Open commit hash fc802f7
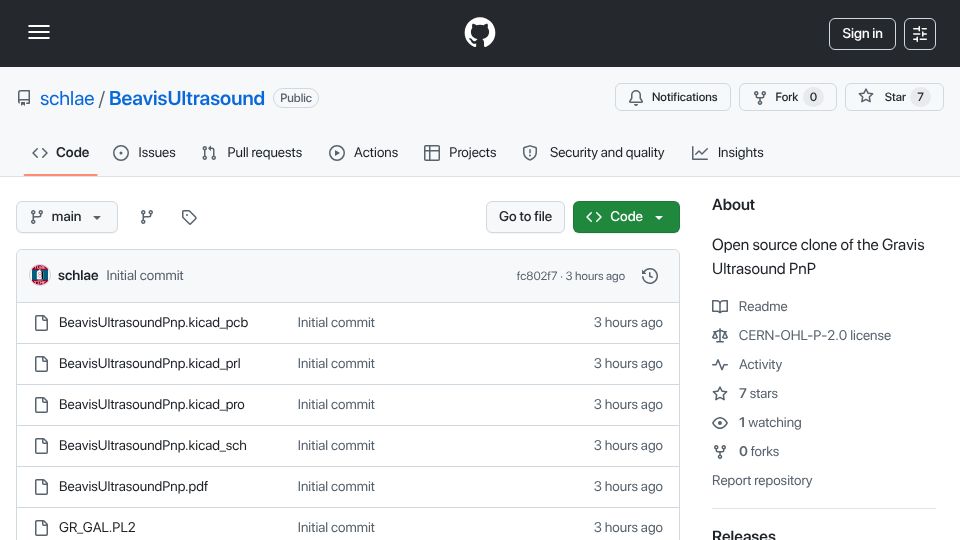 click(x=536, y=276)
